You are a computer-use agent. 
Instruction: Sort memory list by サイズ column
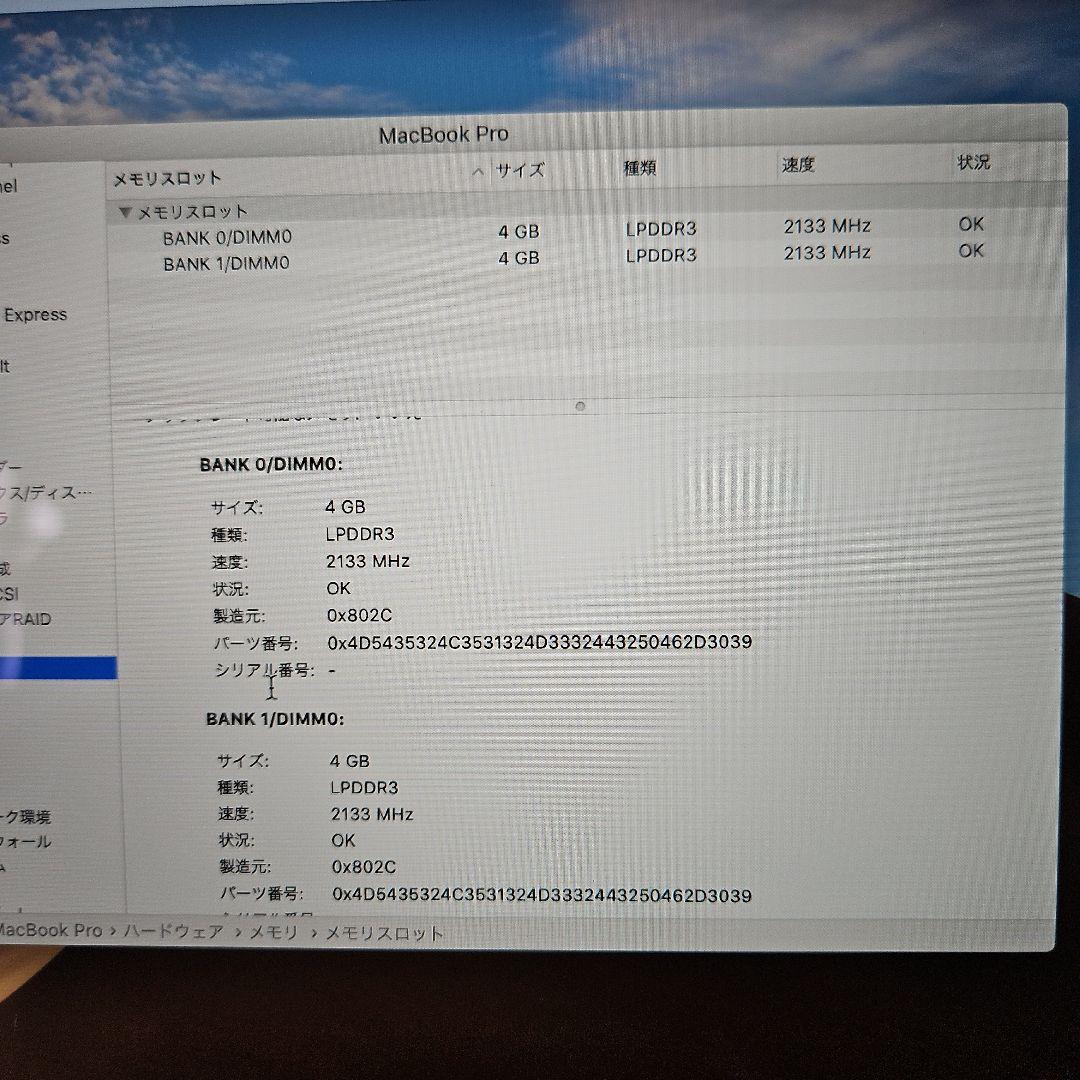(519, 170)
